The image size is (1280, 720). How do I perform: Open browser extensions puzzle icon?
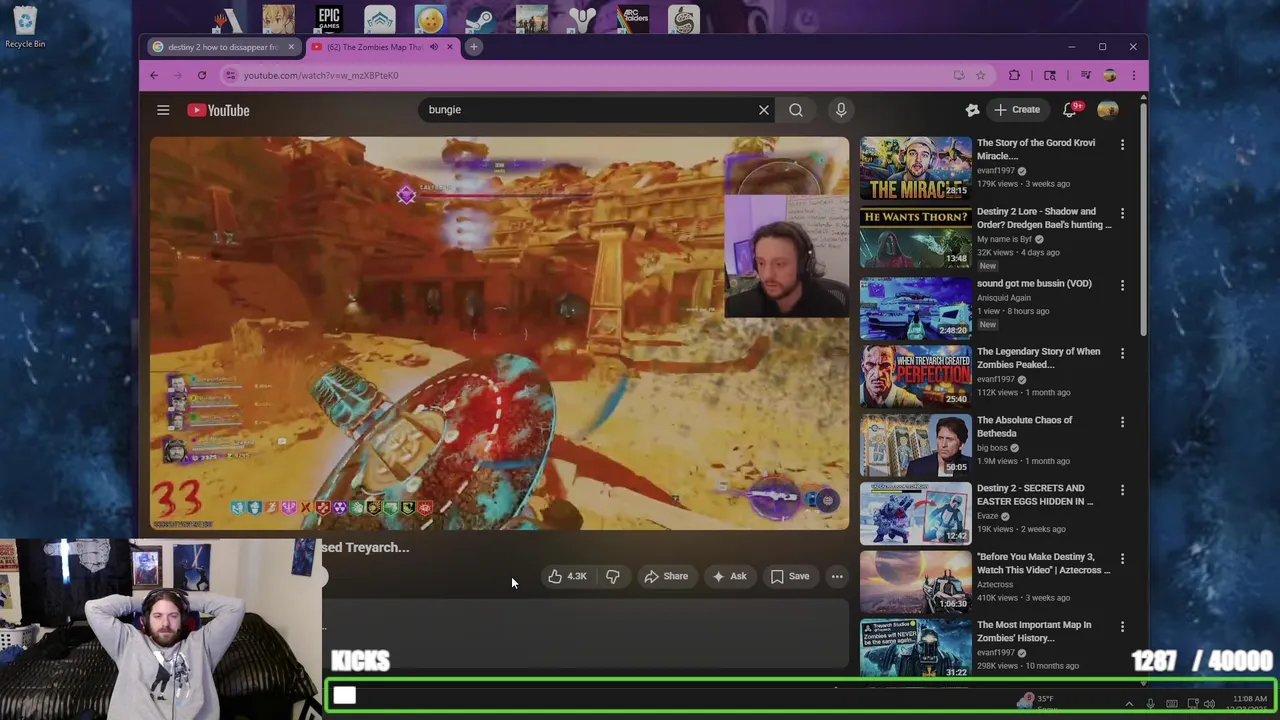1014,75
